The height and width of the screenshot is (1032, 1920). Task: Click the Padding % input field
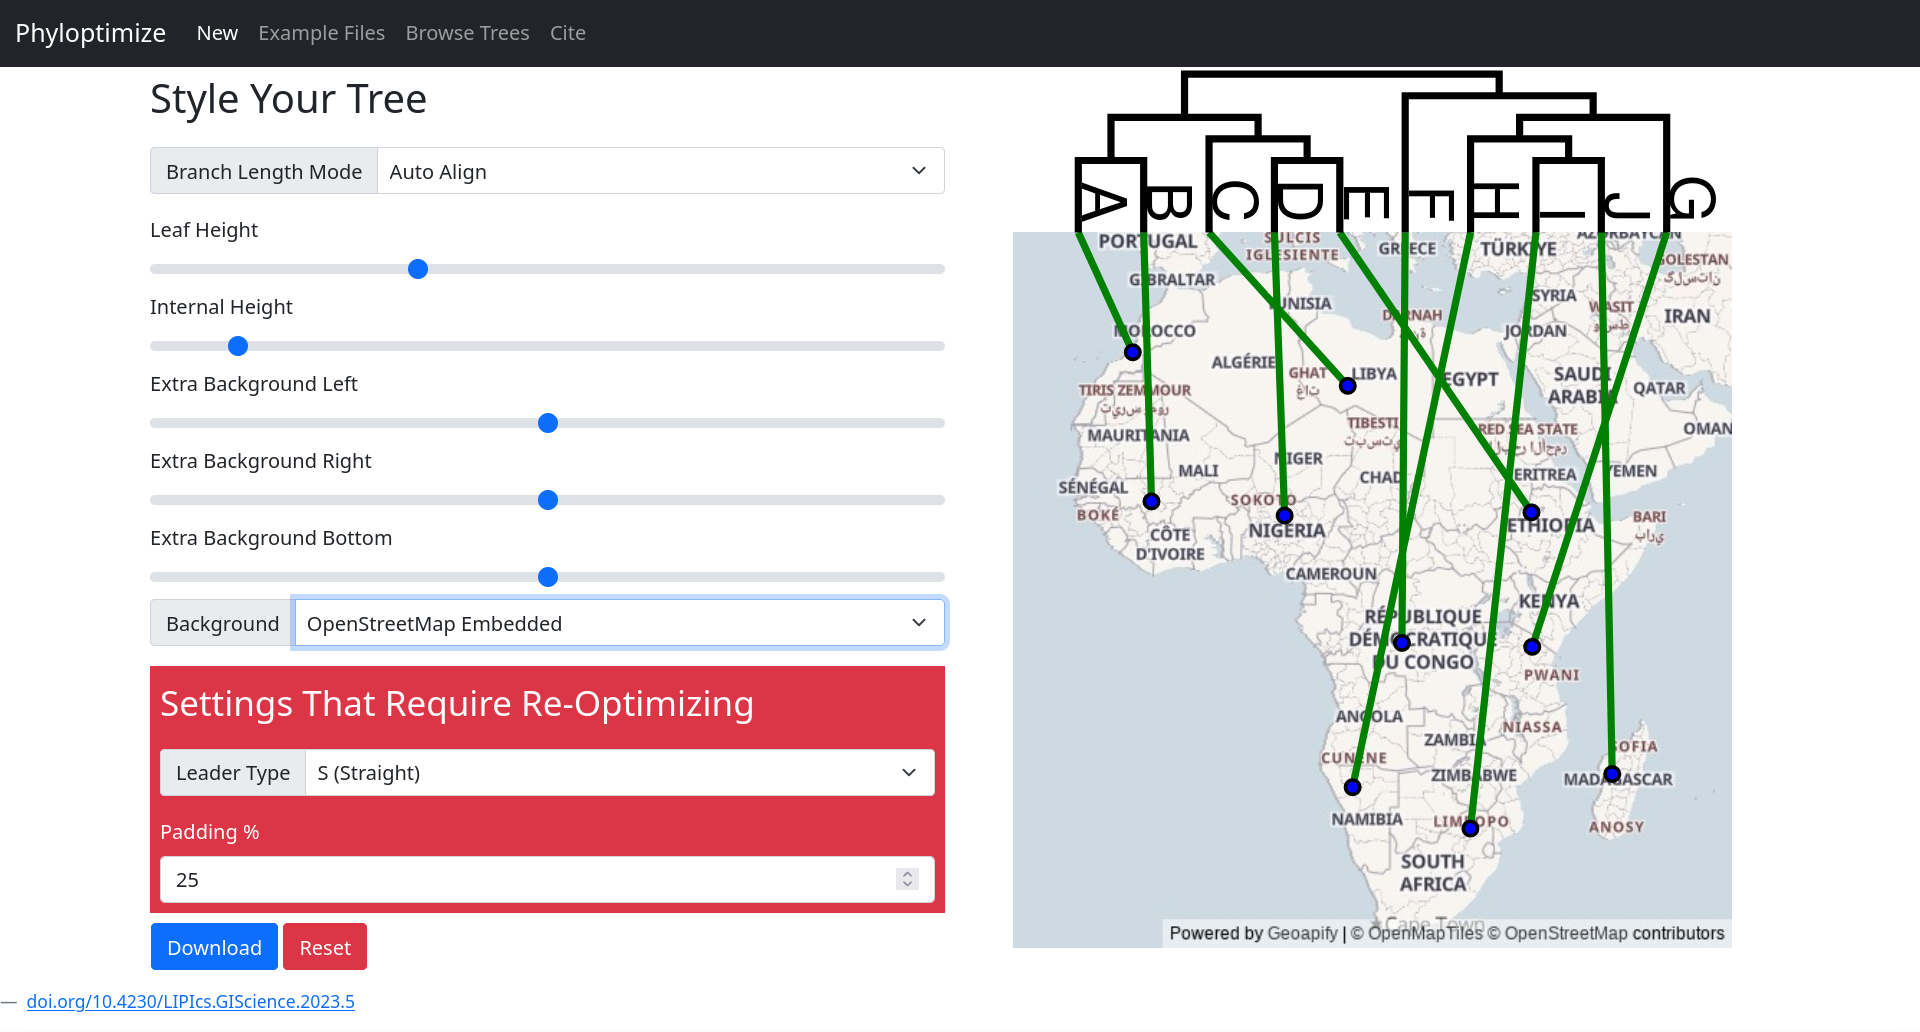coord(547,880)
